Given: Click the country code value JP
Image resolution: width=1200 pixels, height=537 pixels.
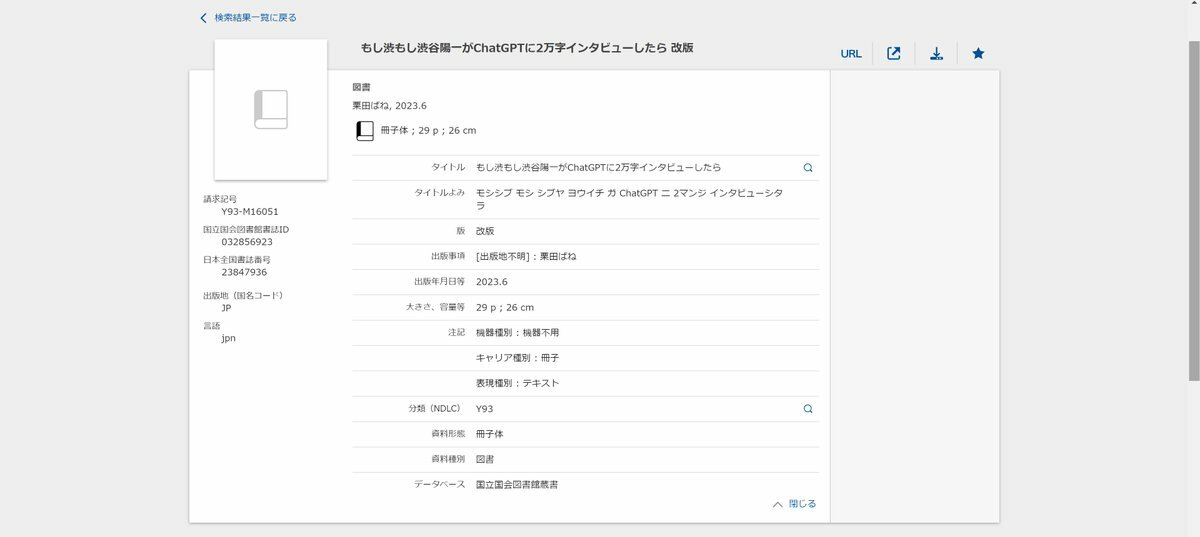Looking at the screenshot, I should coord(227,308).
